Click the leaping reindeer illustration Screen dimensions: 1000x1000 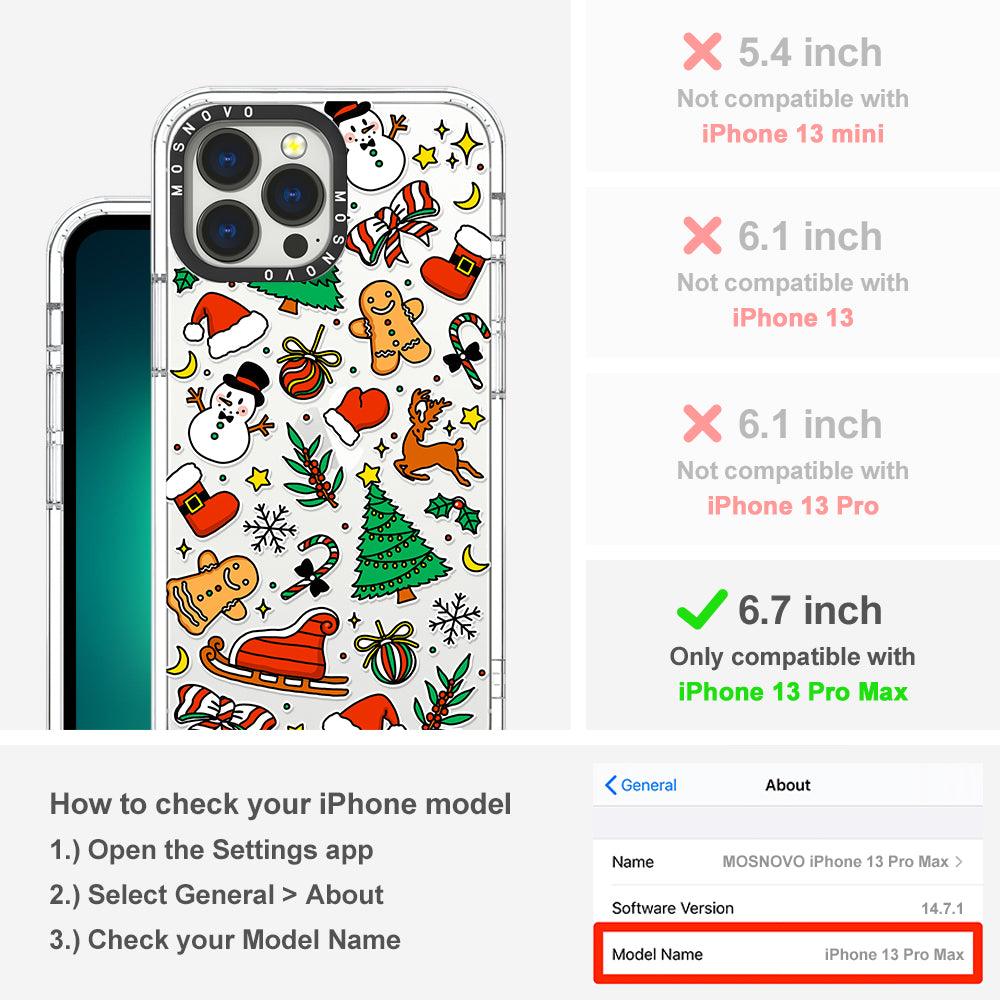[434, 438]
